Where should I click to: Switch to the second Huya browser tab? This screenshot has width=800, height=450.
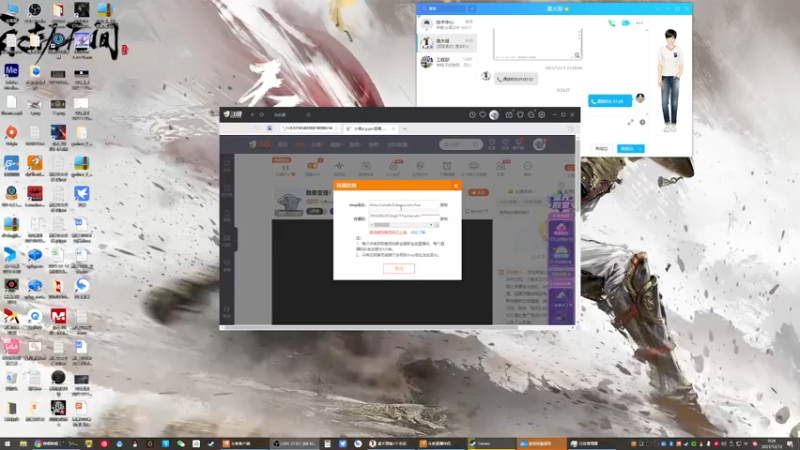pyautogui.click(x=369, y=129)
